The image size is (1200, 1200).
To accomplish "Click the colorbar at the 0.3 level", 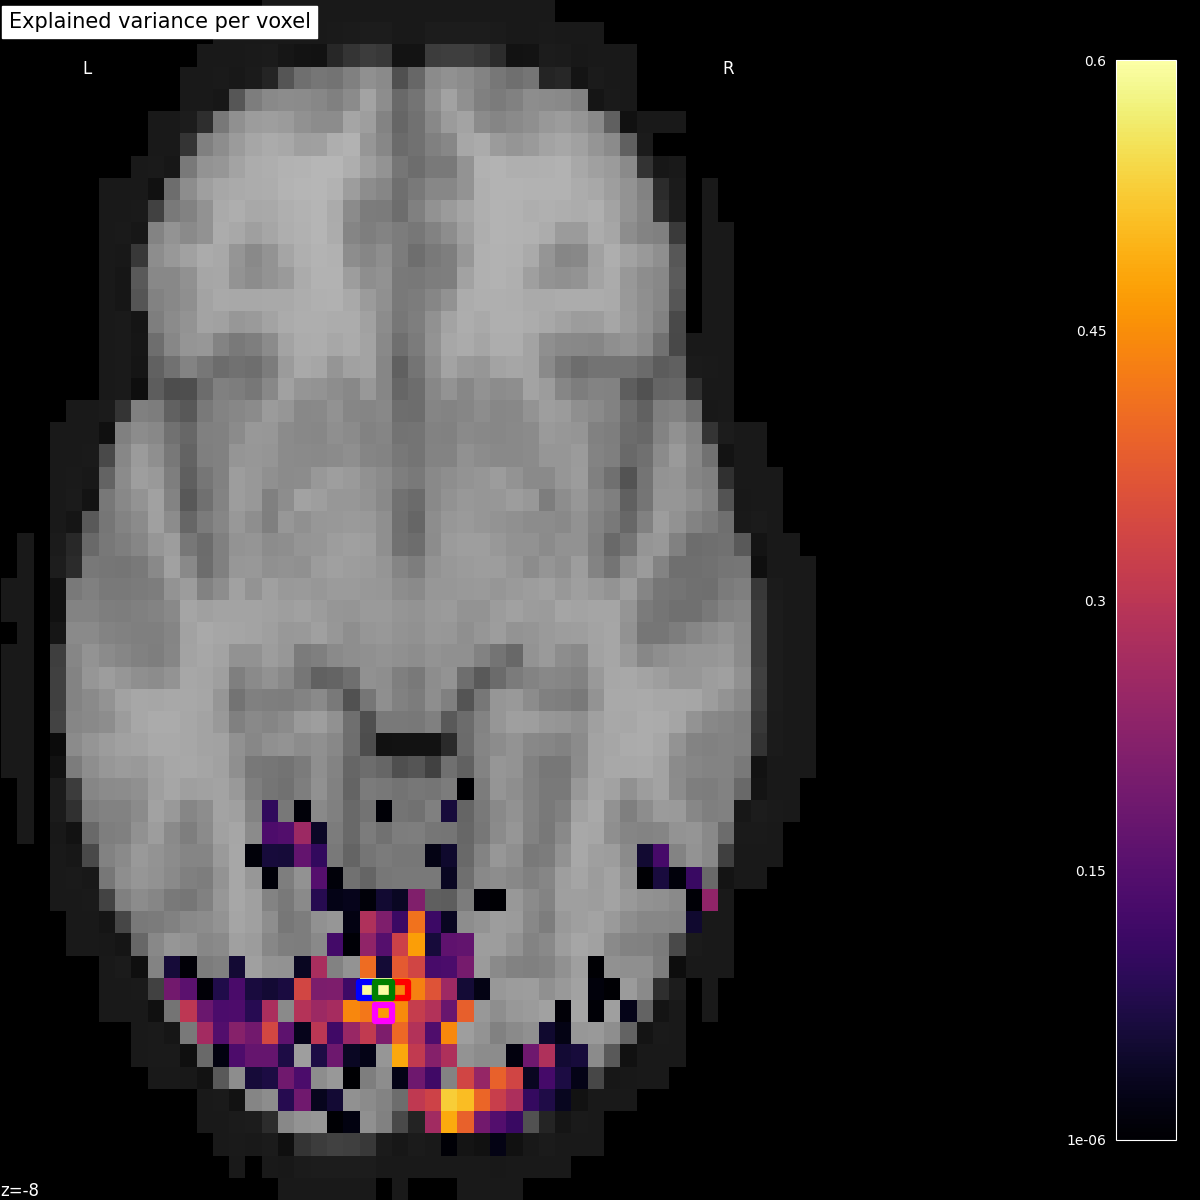I will click(x=1146, y=601).
